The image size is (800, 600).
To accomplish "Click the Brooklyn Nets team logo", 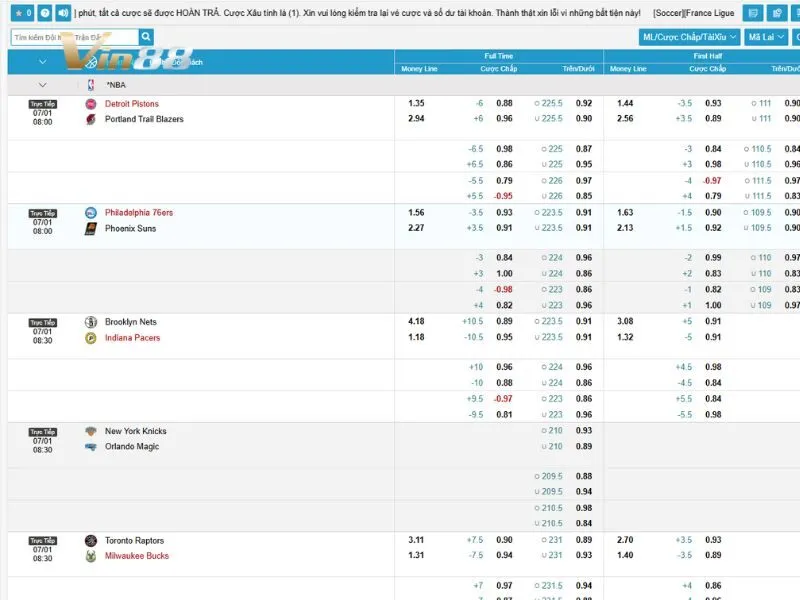I will coord(91,322).
